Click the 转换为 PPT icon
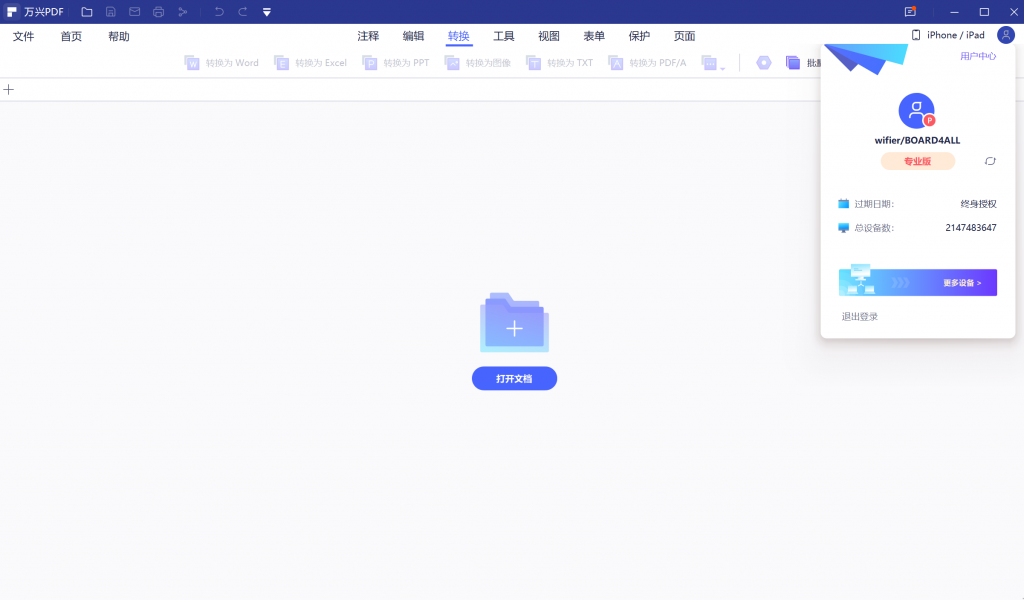 point(370,63)
